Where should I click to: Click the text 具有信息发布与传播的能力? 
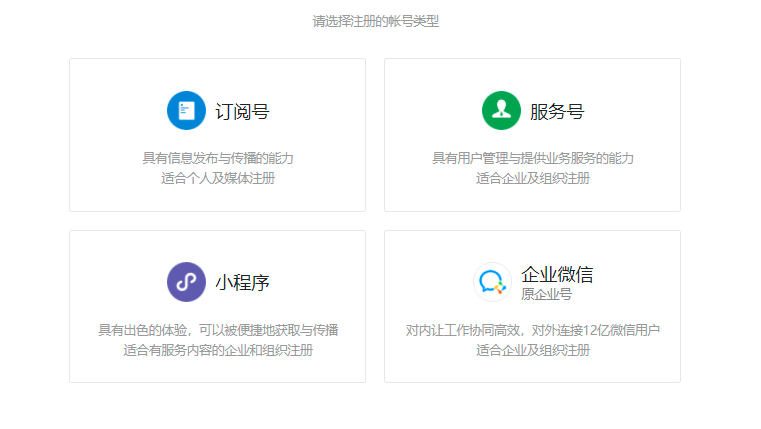point(218,158)
